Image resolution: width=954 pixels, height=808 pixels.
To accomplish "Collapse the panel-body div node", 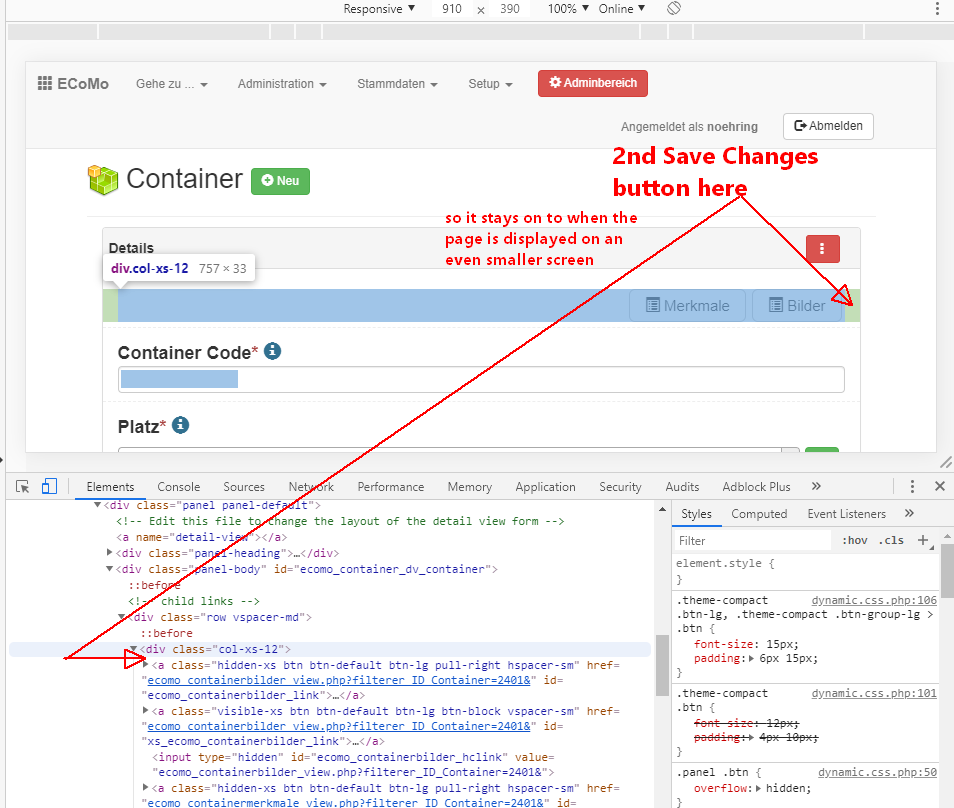I will (x=110, y=569).
